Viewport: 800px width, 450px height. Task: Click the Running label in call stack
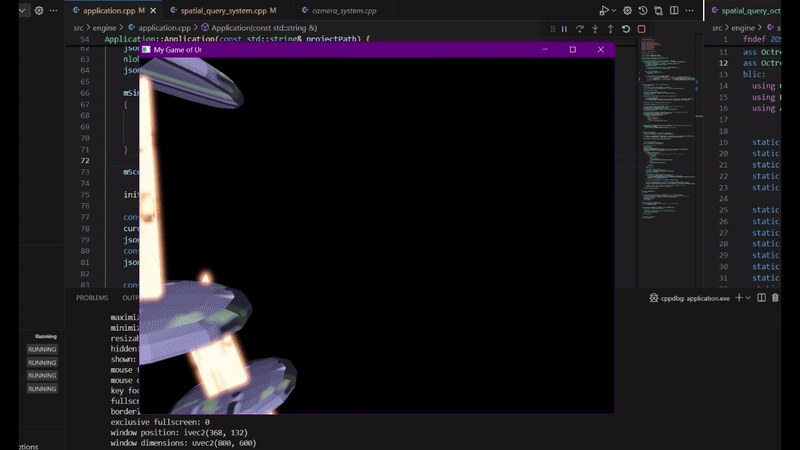[x=45, y=336]
